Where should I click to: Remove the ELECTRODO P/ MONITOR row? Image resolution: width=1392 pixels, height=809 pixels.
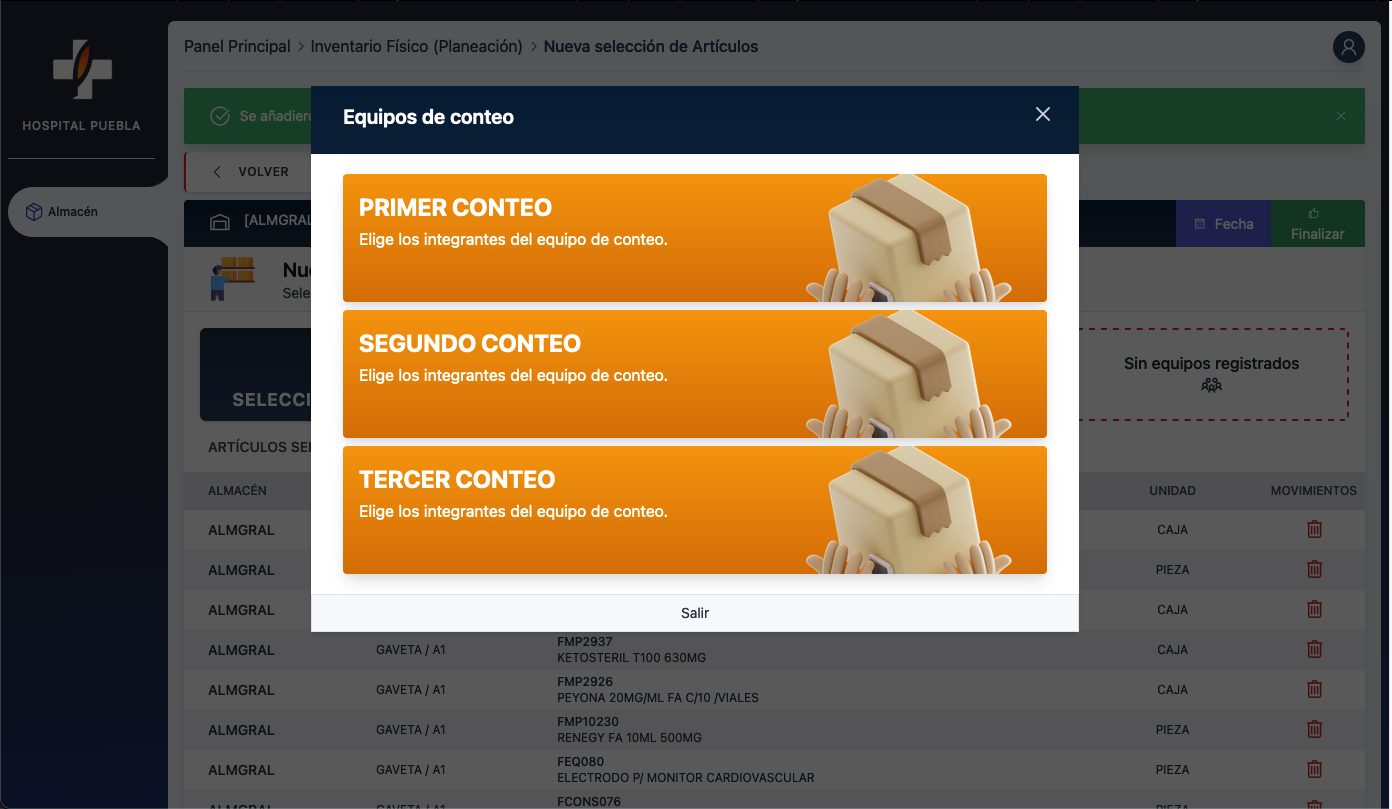coord(1314,770)
